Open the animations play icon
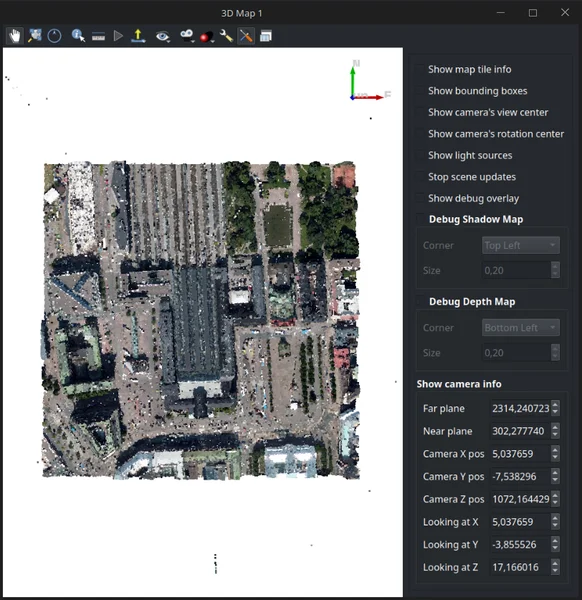This screenshot has width=582, height=600. pyautogui.click(x=118, y=36)
